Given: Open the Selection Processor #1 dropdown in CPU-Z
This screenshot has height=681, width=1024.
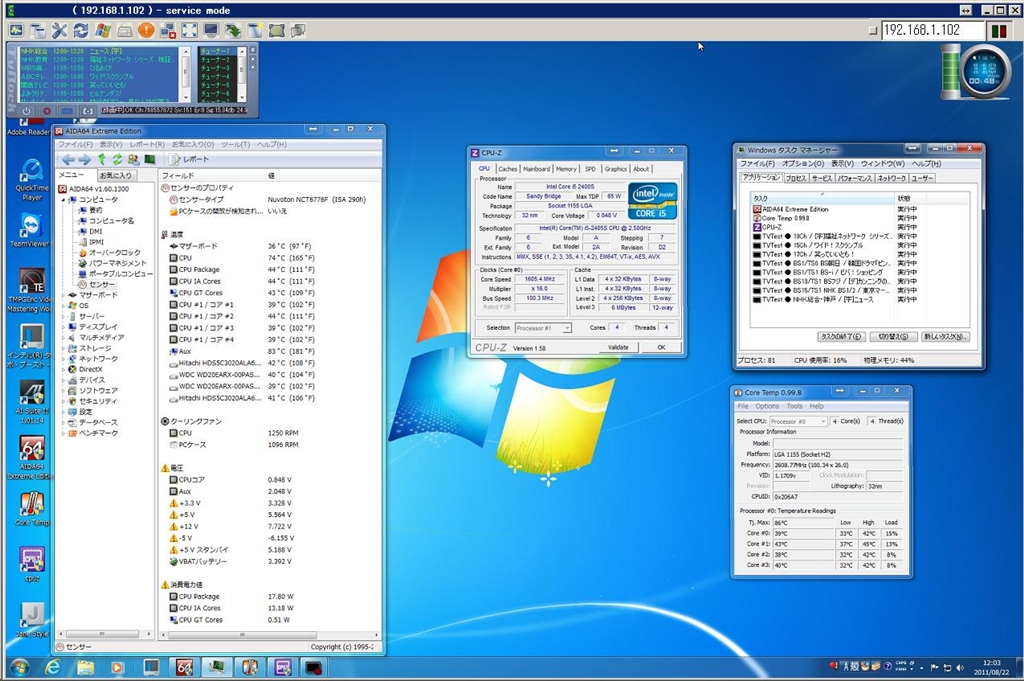Looking at the screenshot, I should click(x=543, y=328).
